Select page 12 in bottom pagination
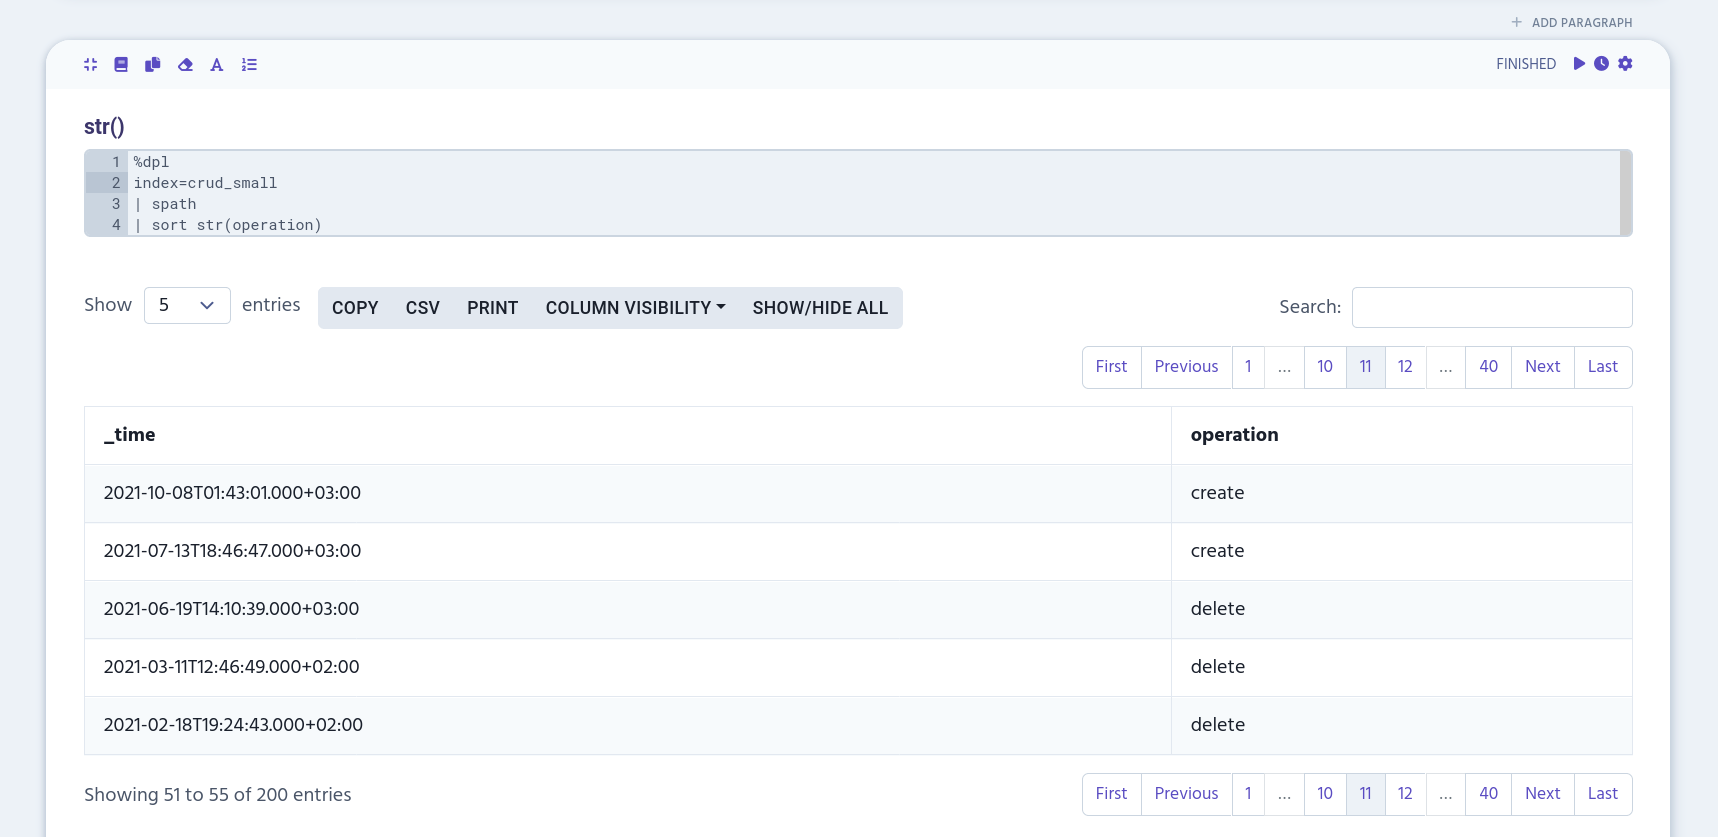 1405,794
